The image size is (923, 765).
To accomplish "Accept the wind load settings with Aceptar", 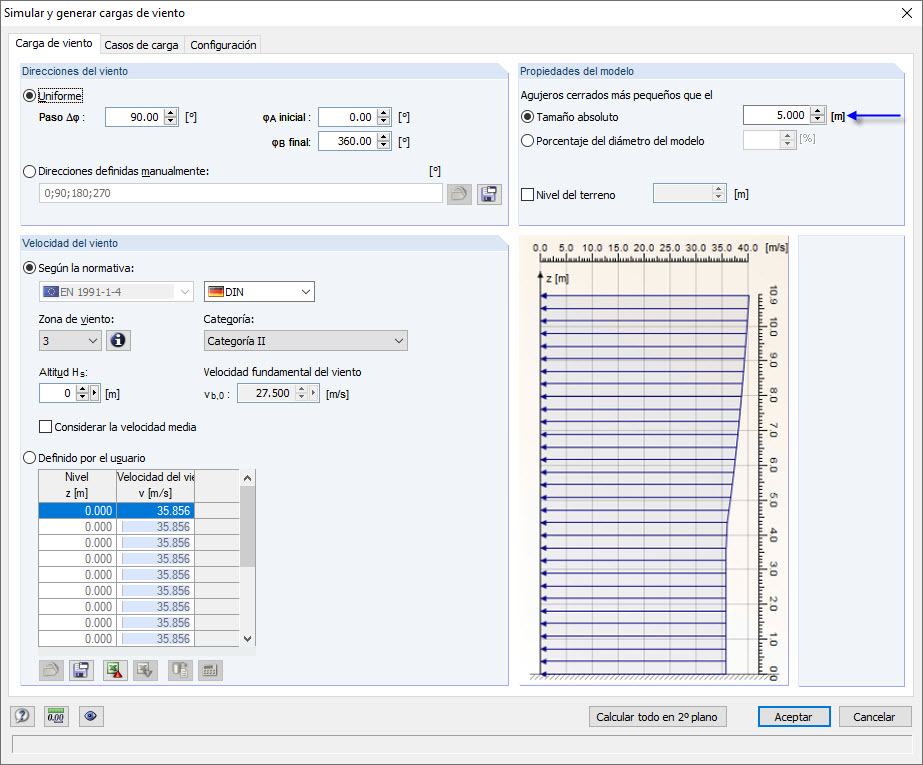I will tap(793, 716).
